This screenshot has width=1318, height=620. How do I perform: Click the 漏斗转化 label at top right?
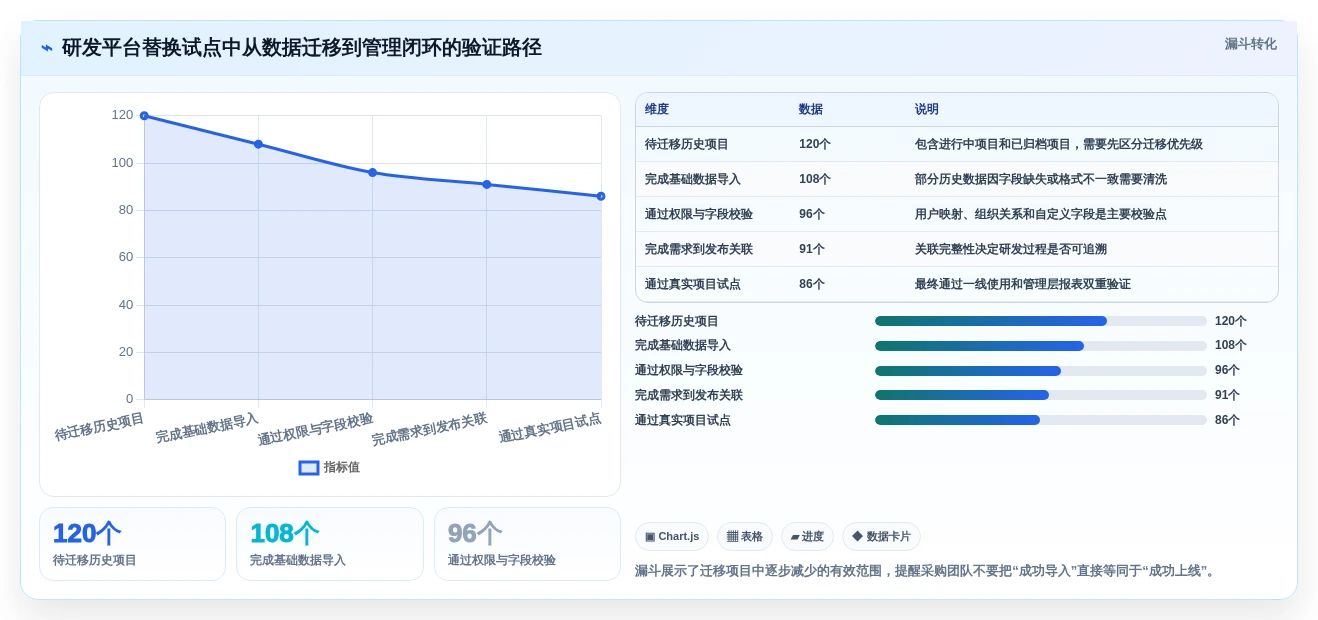coord(1250,44)
